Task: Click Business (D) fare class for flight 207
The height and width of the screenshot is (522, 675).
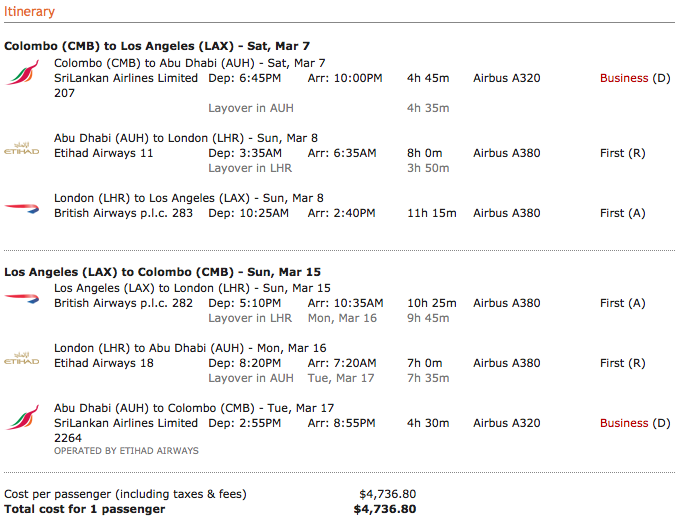Action: point(634,78)
